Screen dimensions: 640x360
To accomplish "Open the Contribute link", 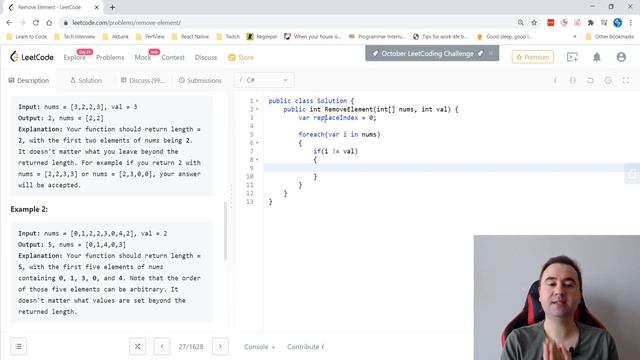I will coord(305,347).
